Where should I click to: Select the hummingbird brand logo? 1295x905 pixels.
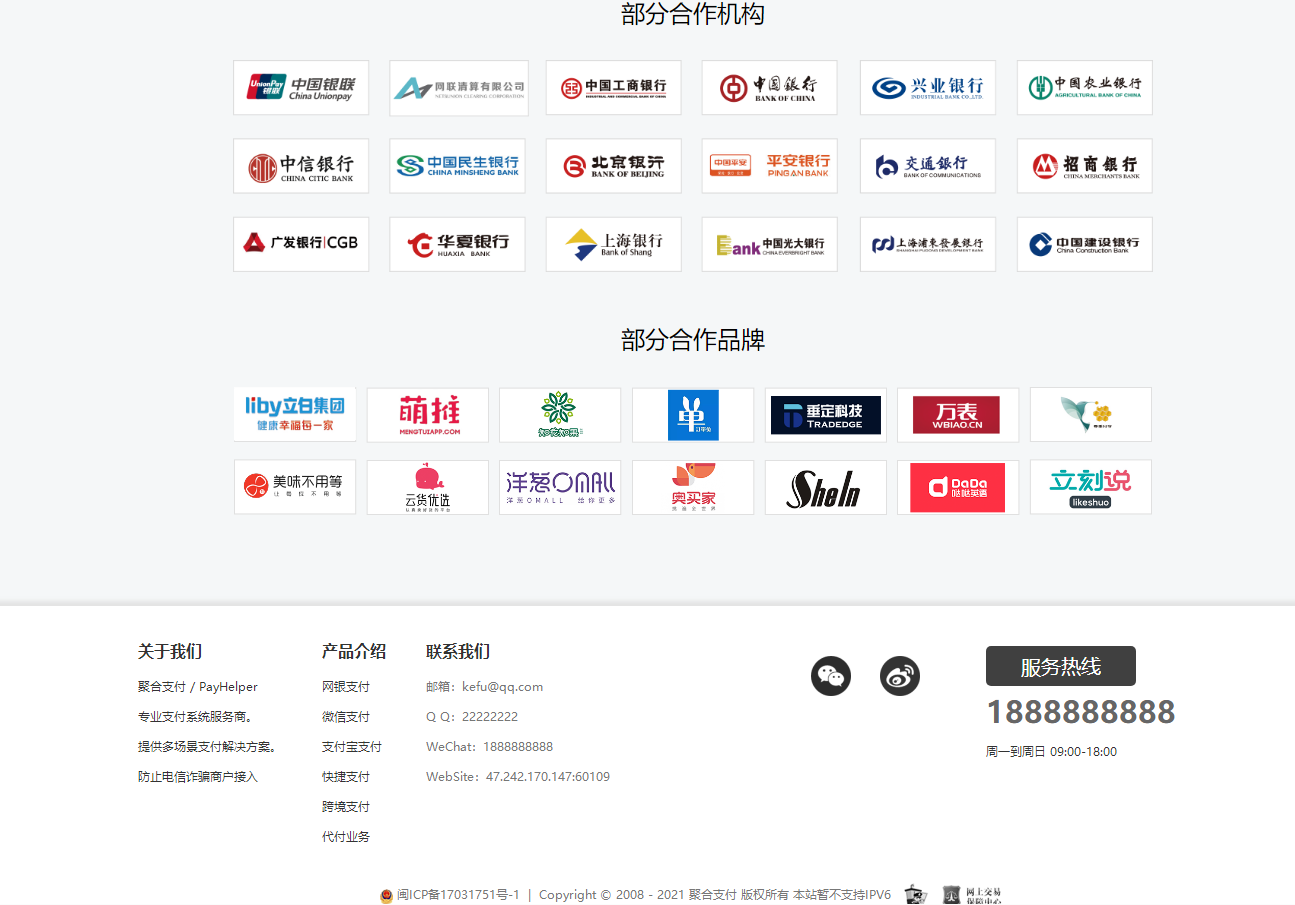(1091, 415)
